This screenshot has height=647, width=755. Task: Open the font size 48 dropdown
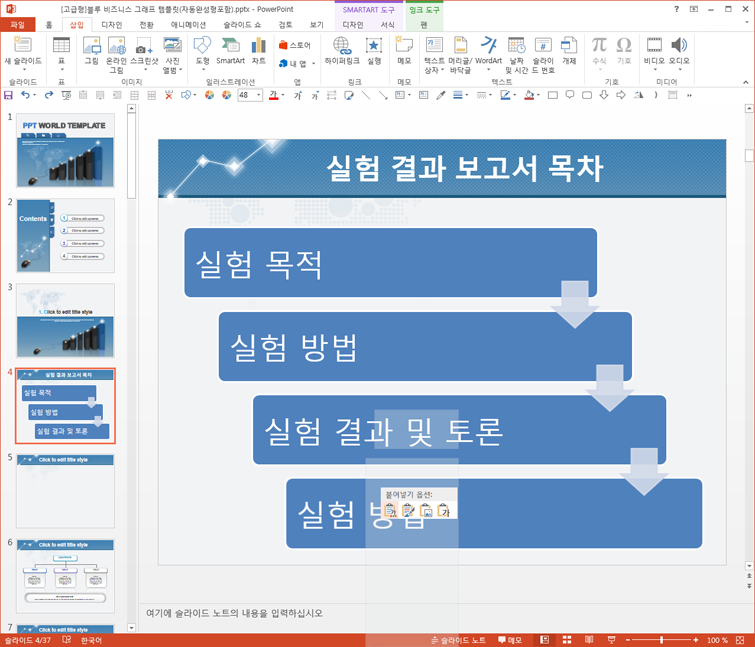click(259, 95)
